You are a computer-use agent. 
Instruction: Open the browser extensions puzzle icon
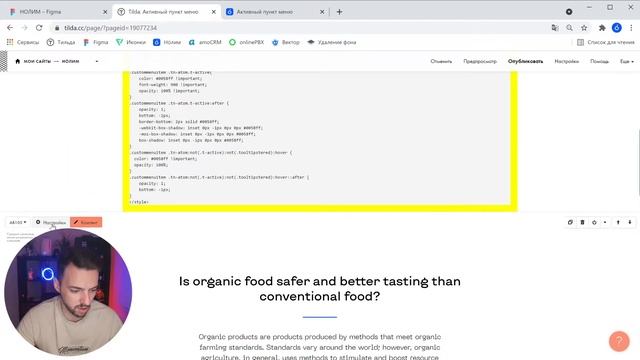(x=602, y=28)
